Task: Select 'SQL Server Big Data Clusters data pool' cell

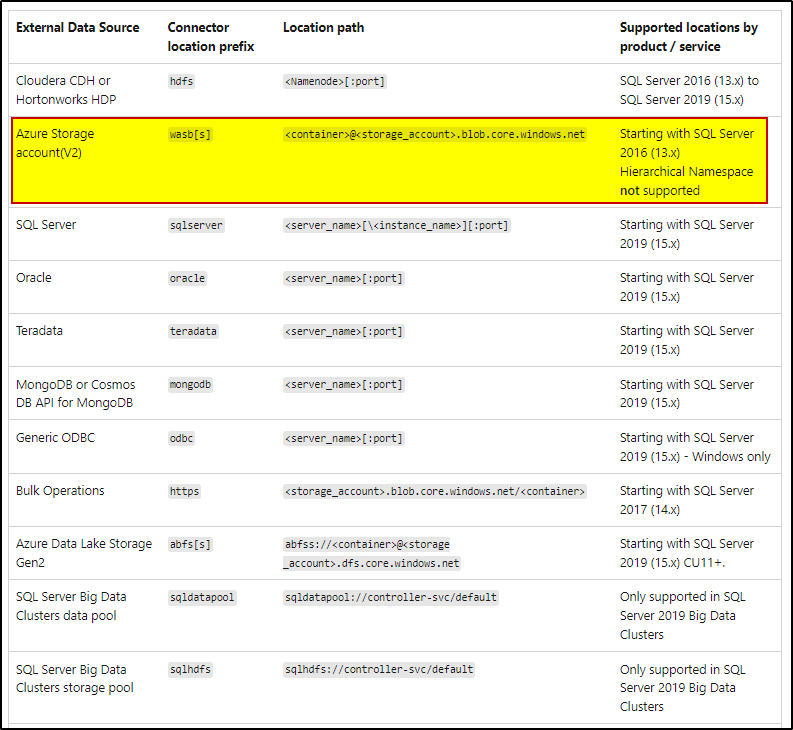Action: coord(71,606)
